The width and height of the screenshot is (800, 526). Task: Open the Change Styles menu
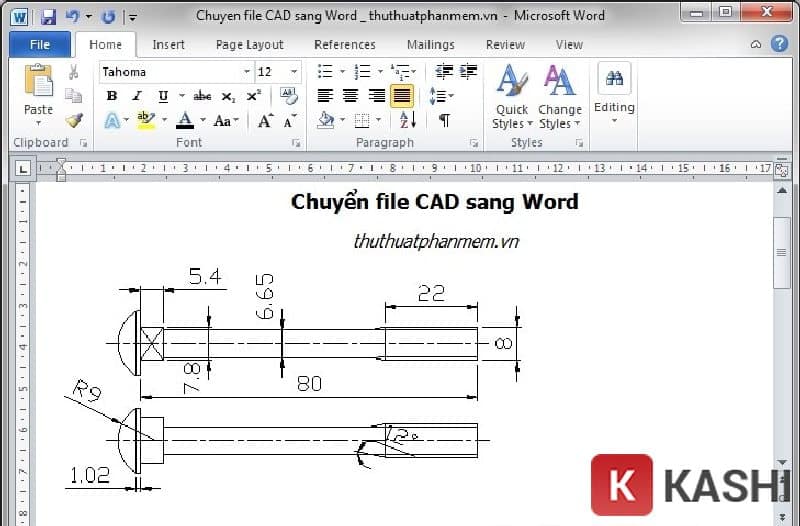tap(560, 97)
